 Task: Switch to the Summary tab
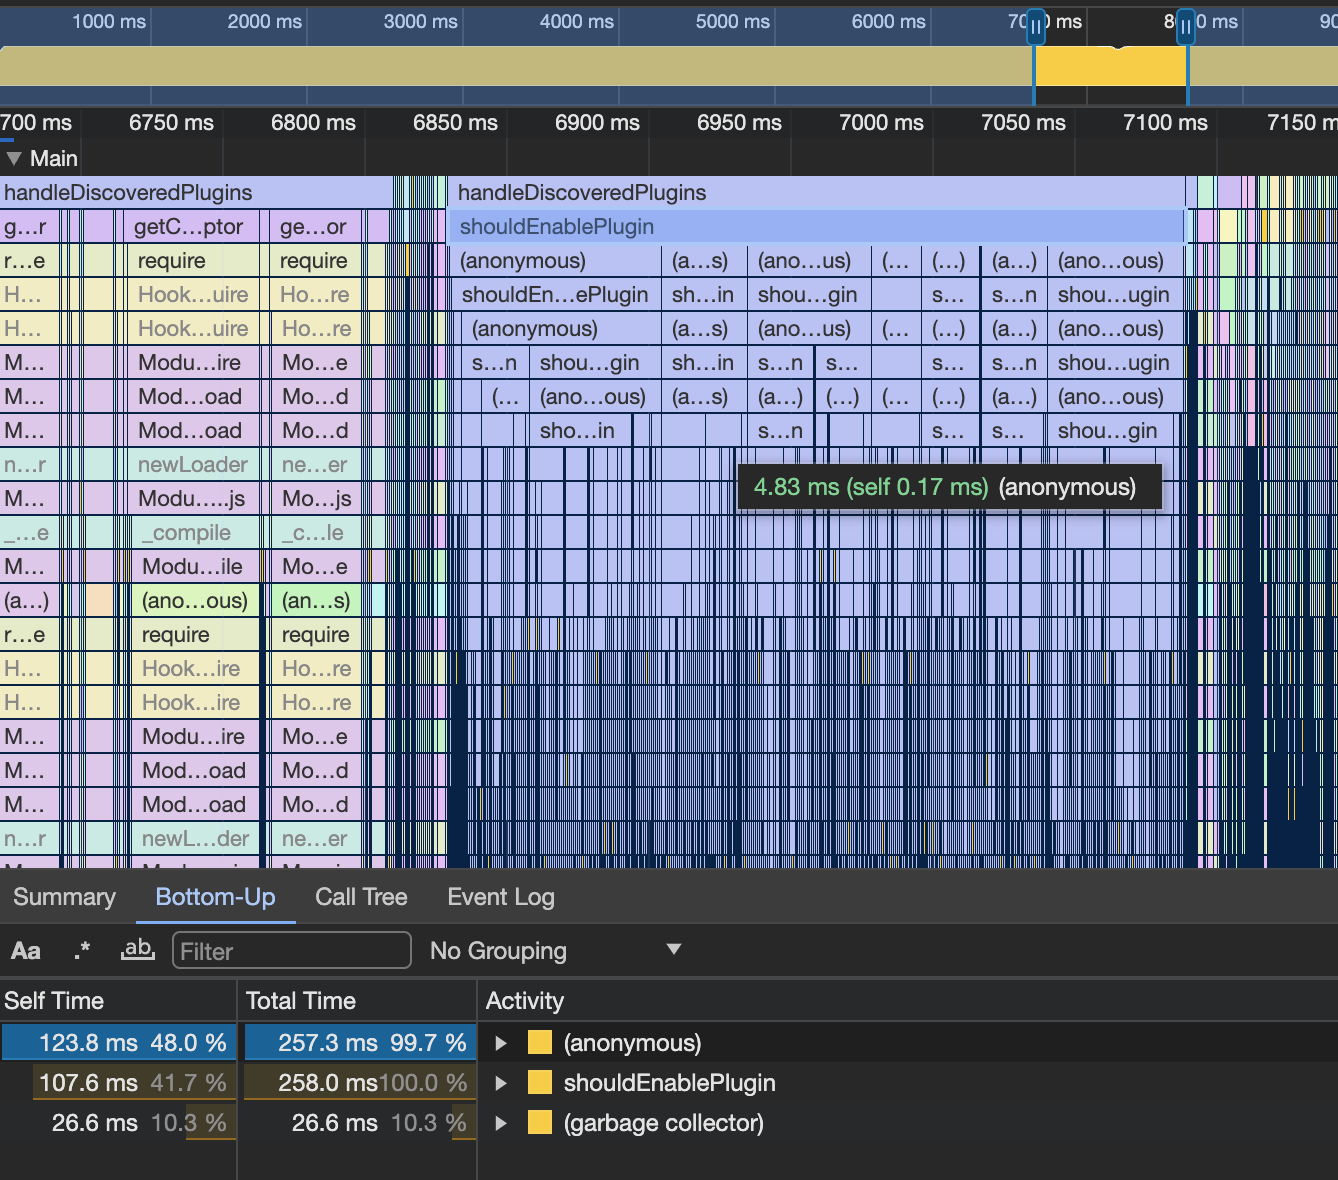click(x=65, y=897)
